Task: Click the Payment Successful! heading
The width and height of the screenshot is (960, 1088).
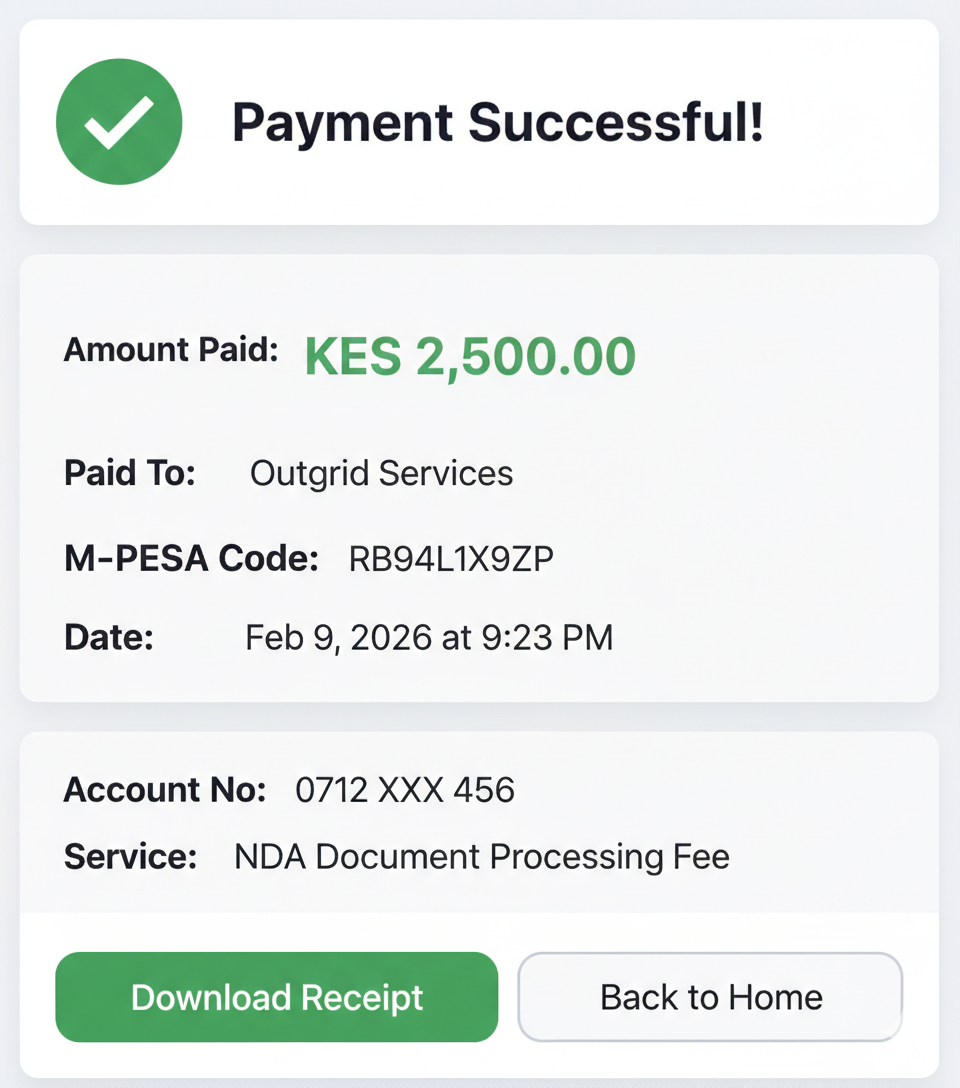Action: (x=498, y=123)
